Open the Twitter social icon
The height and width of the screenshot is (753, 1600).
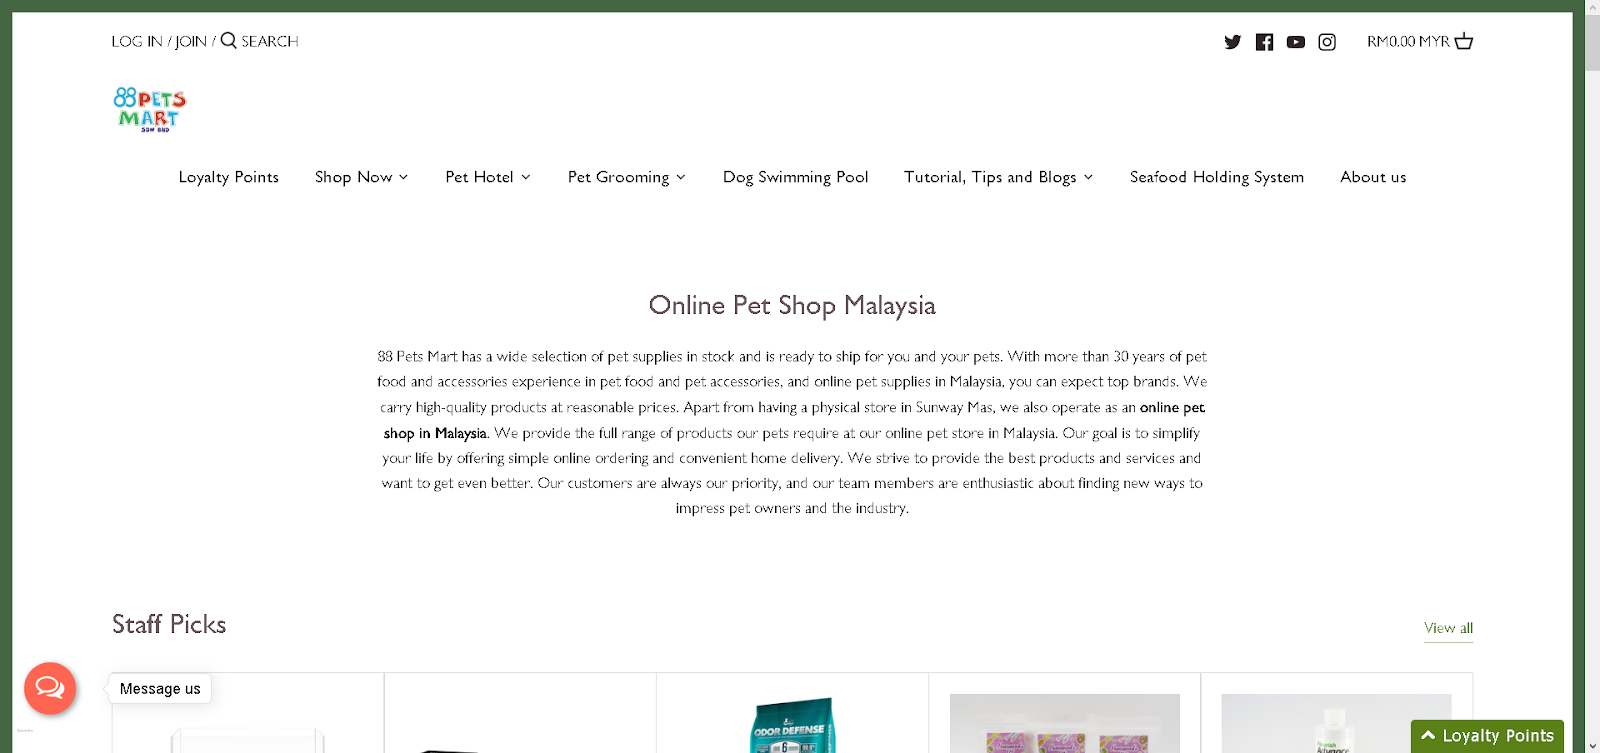(x=1232, y=42)
